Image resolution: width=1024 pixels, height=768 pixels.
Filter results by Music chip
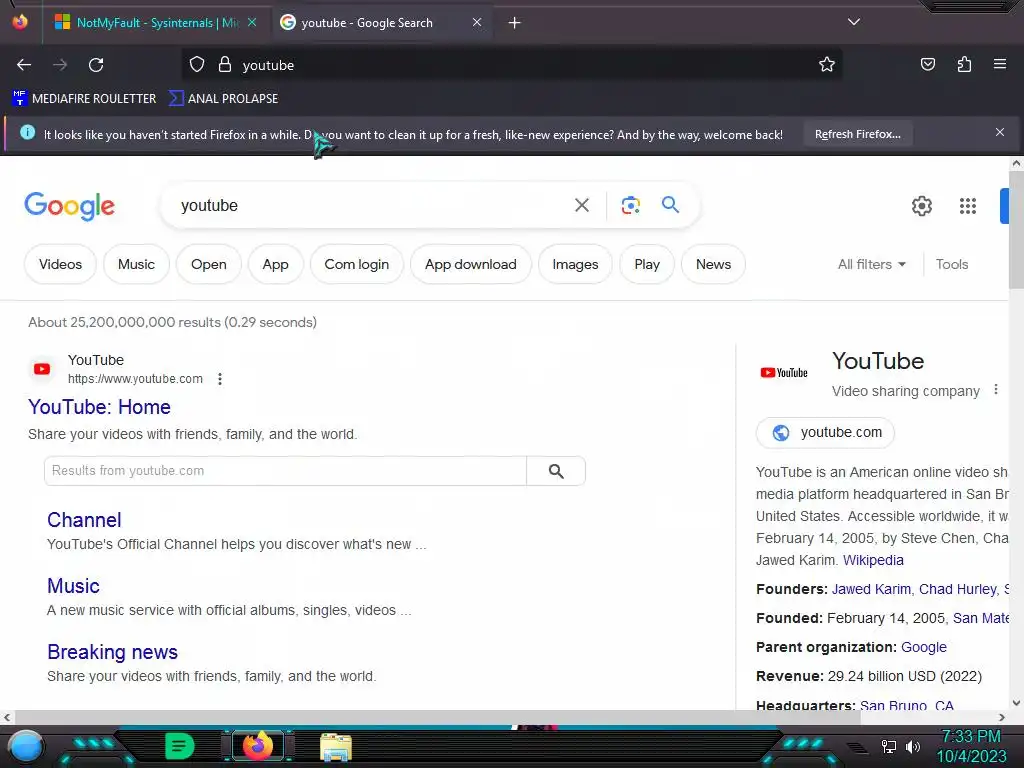click(x=136, y=264)
